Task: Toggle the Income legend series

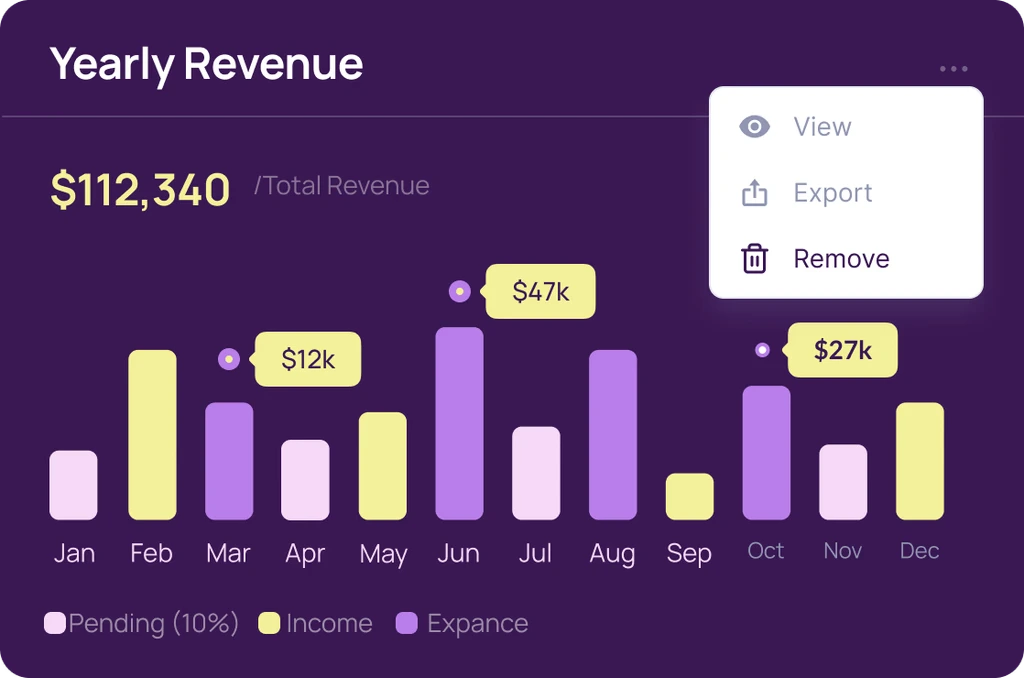Action: click(x=315, y=624)
